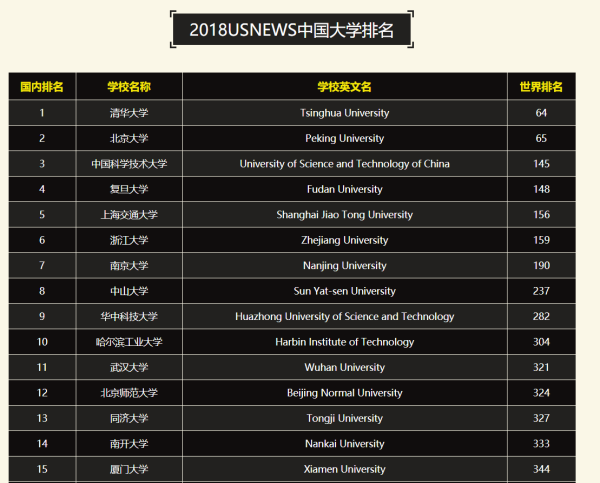Click rank number in 复旦大学 row
600x483 pixels.
[x=42, y=189]
